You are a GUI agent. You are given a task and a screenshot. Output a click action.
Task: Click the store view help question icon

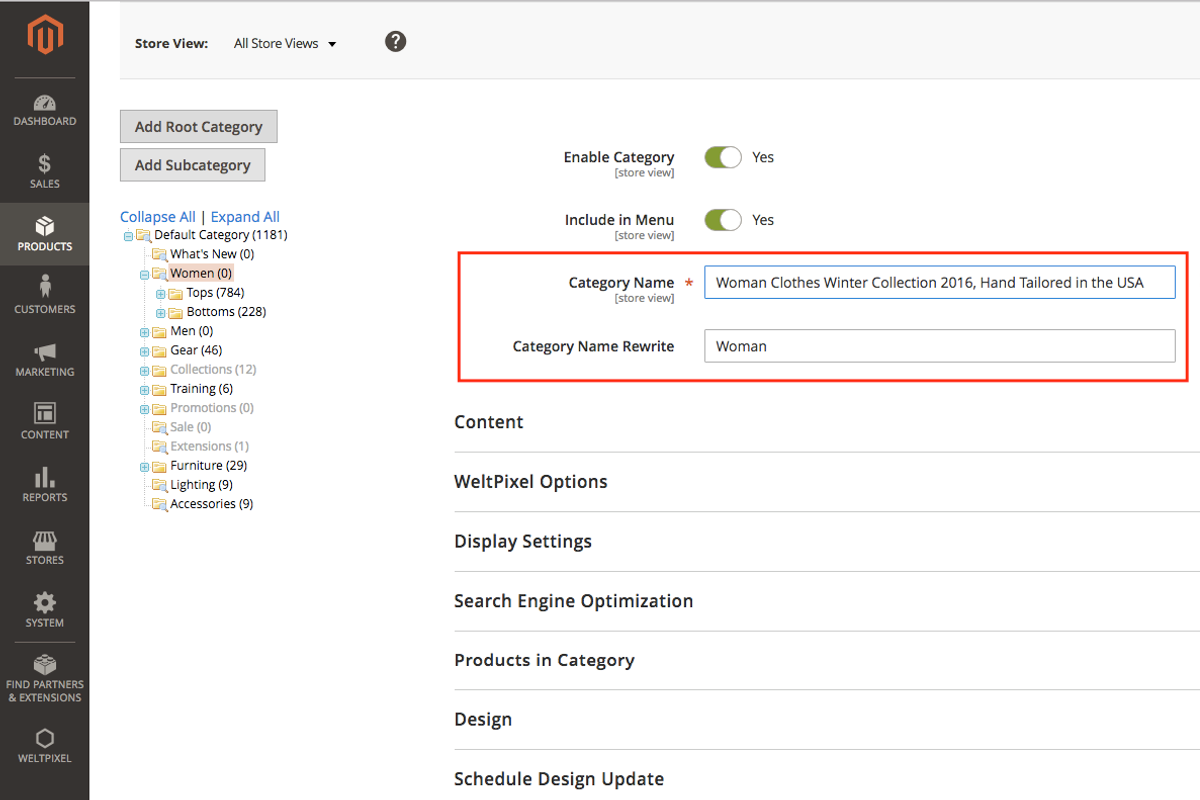pyautogui.click(x=396, y=41)
